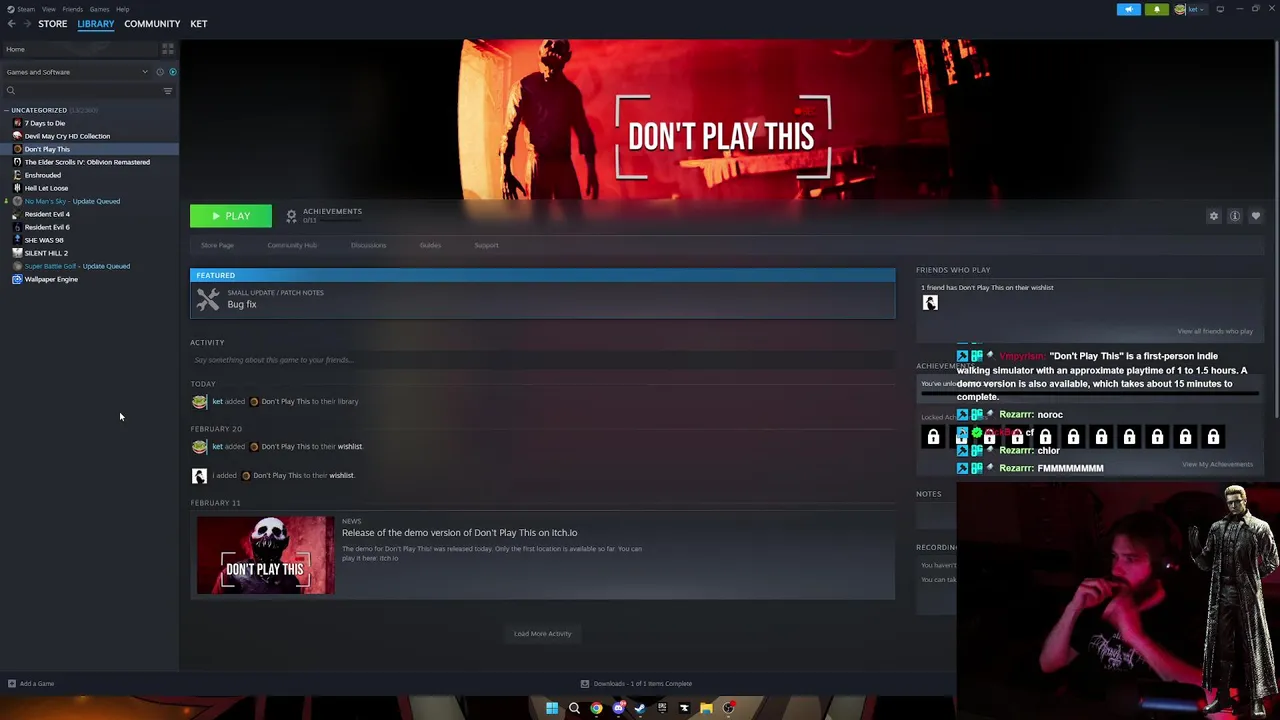Open the View menu

[x=48, y=9]
